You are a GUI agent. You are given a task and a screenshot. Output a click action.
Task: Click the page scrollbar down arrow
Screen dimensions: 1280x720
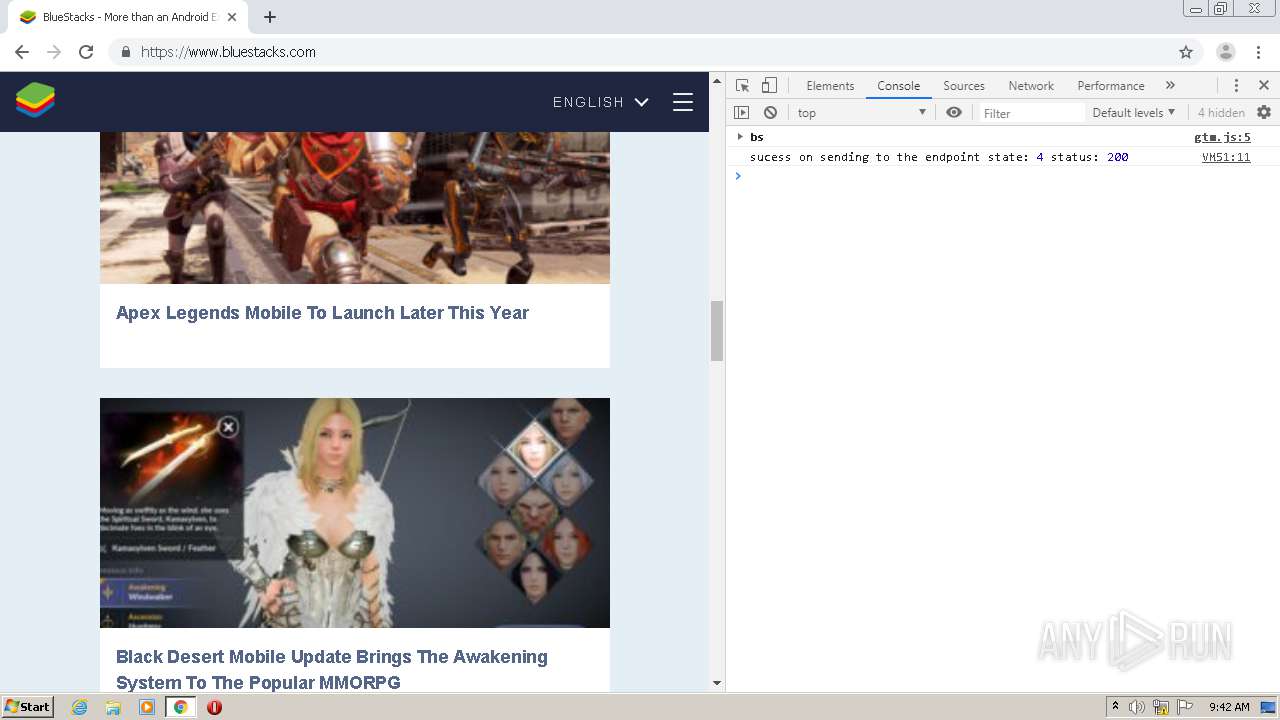pyautogui.click(x=717, y=683)
